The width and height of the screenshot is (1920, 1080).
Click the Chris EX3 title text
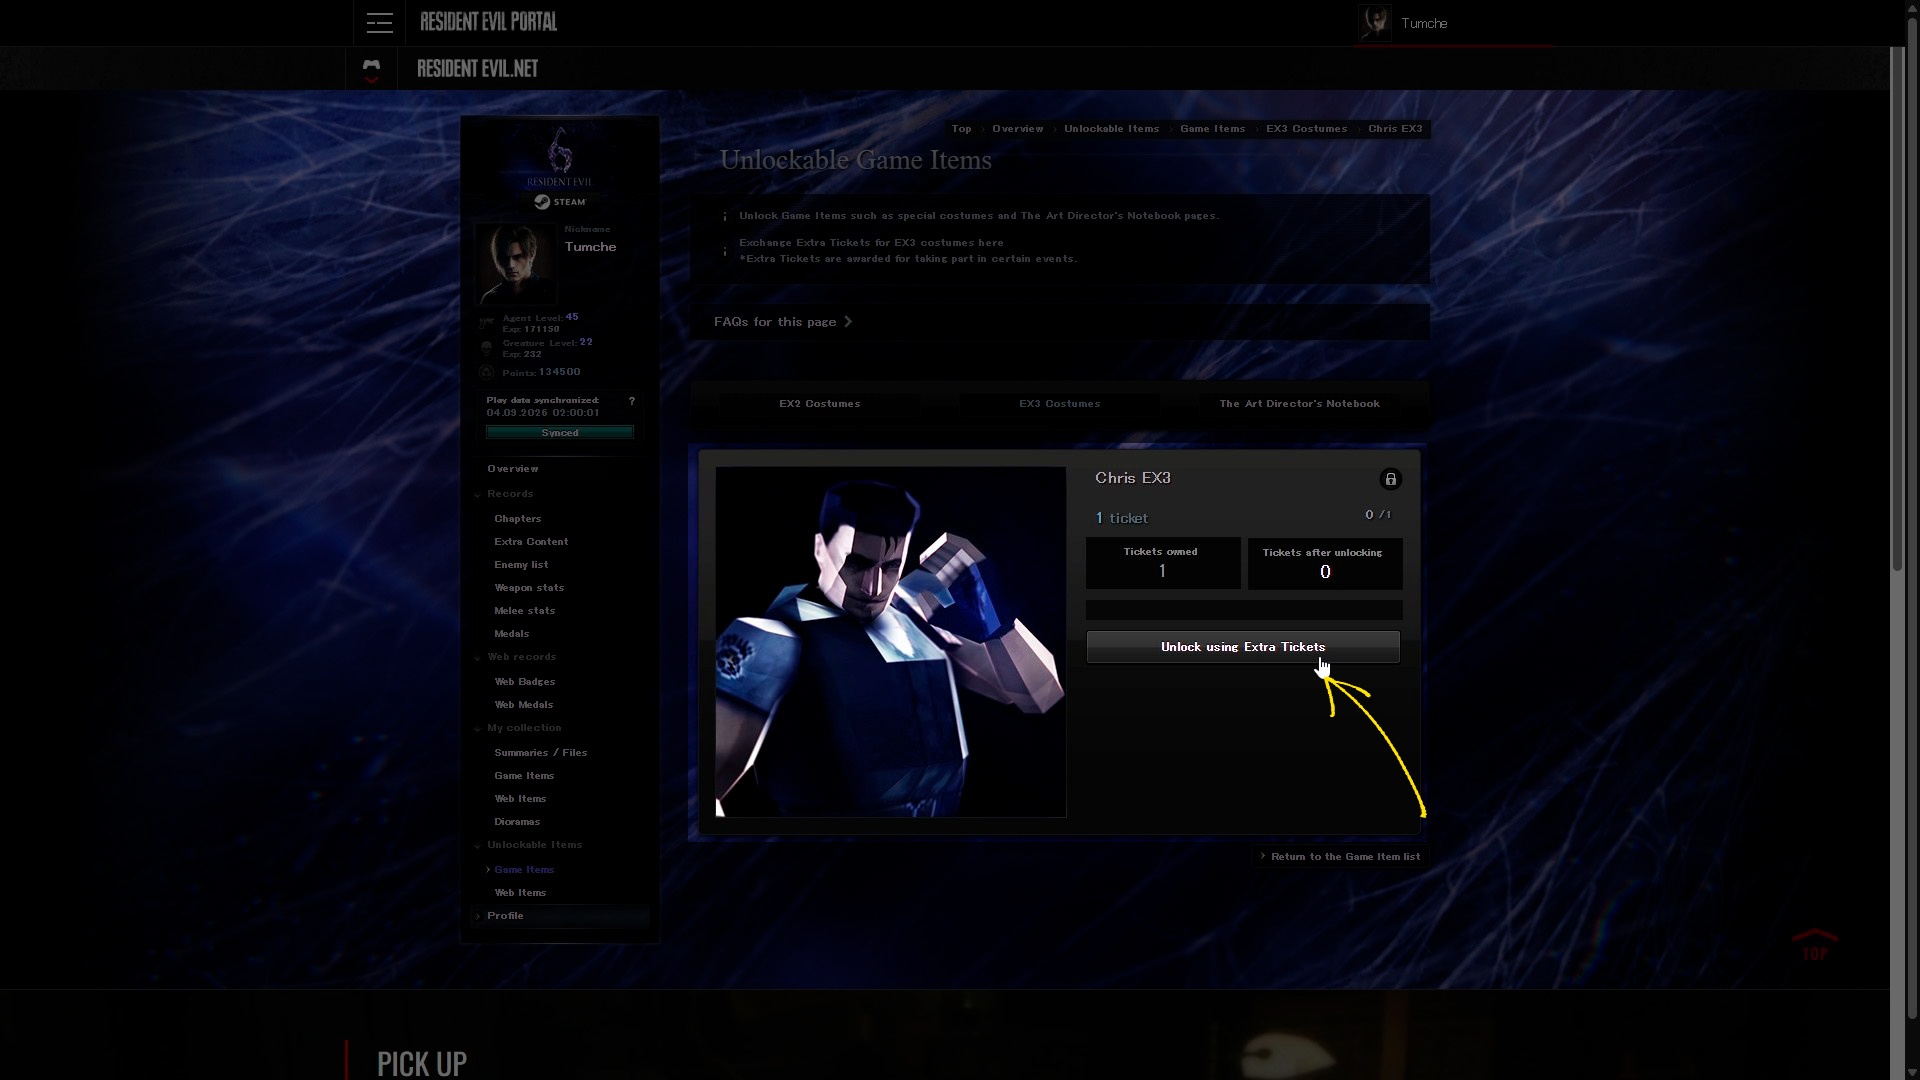pos(1133,478)
